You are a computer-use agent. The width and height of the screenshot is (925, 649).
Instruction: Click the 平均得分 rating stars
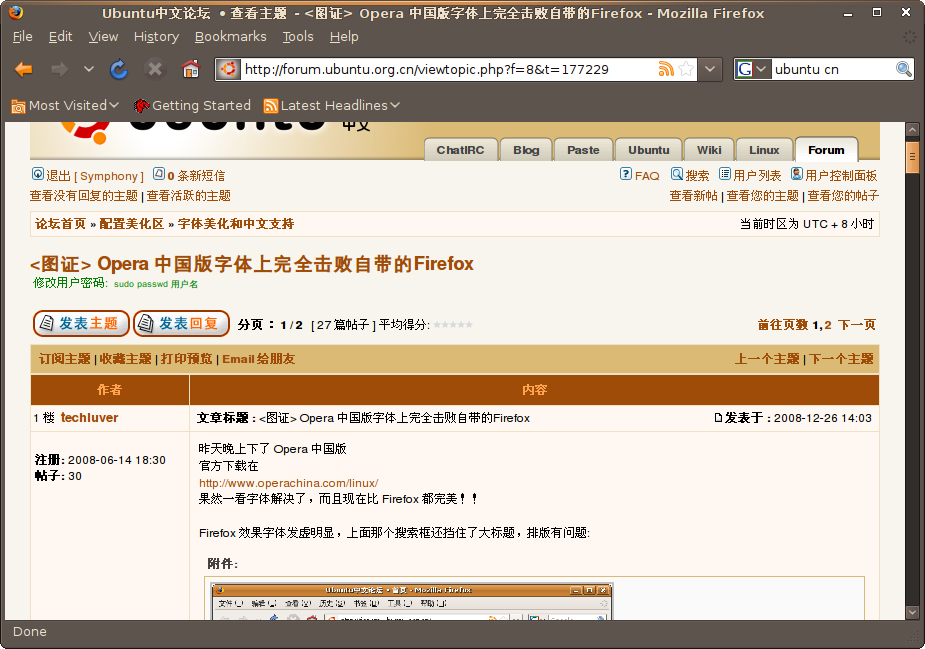(453, 324)
